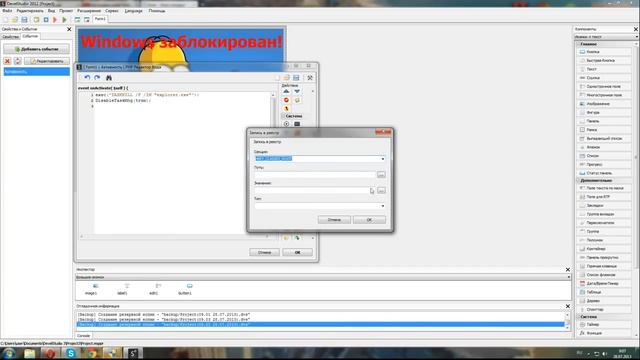Select the image1 object in the inspector
640x360 pixels.
91,289
